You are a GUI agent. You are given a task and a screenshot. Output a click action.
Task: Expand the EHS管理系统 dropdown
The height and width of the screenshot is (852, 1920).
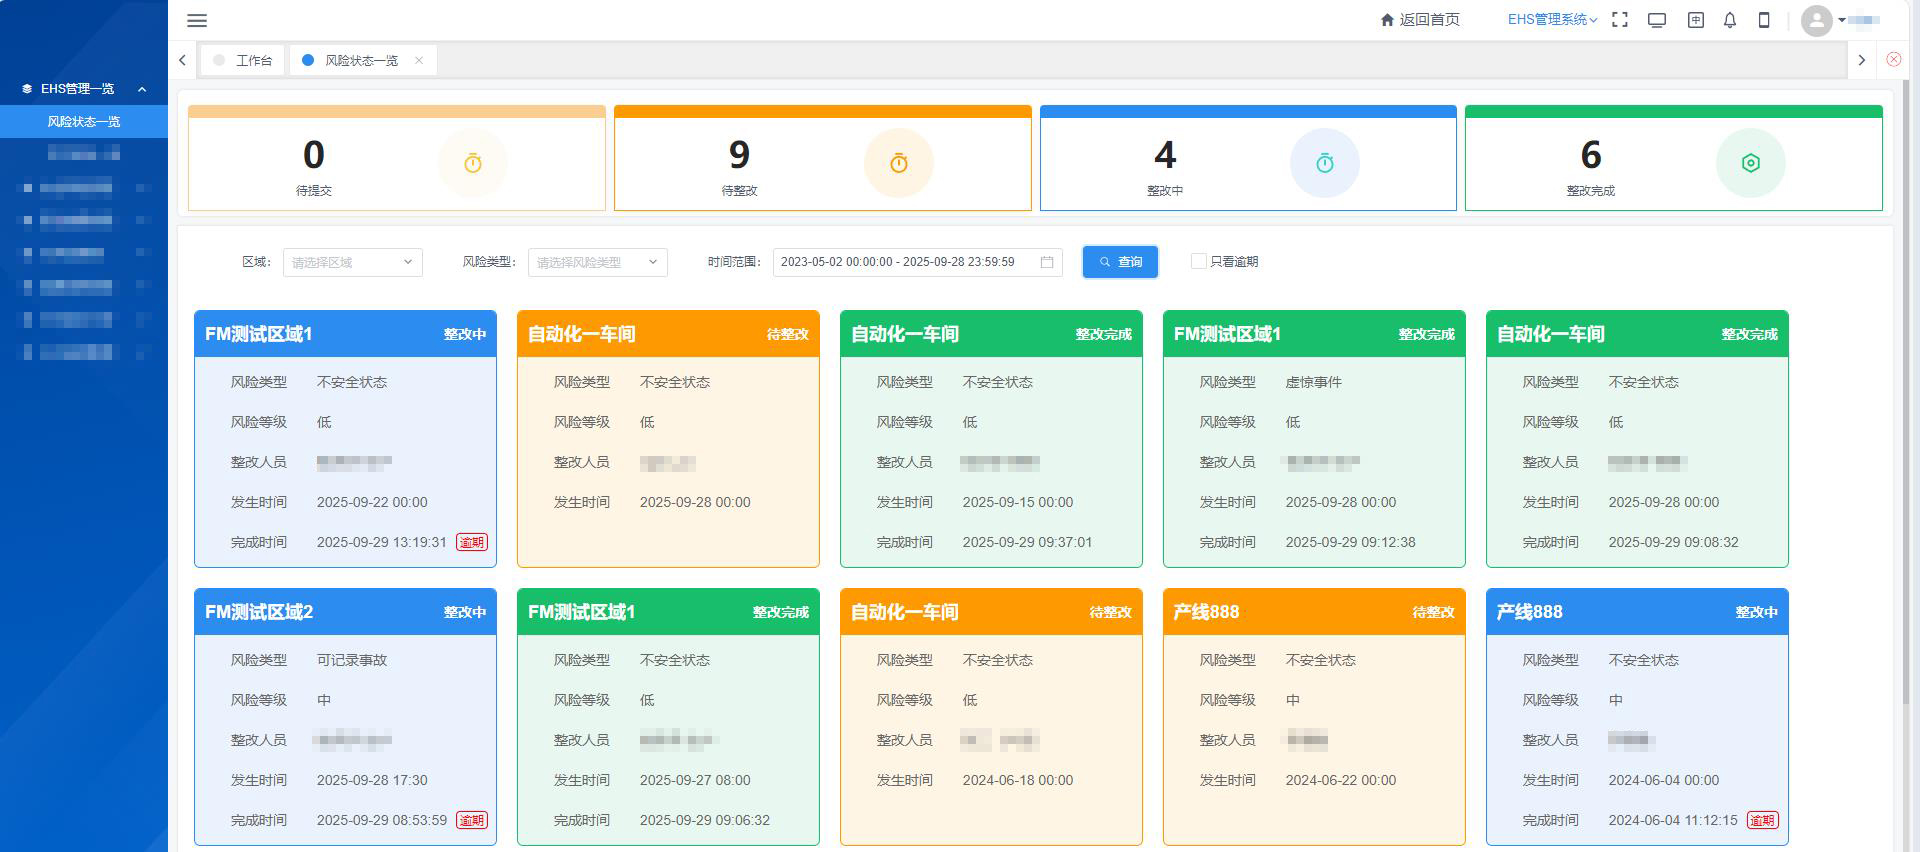[x=1552, y=20]
